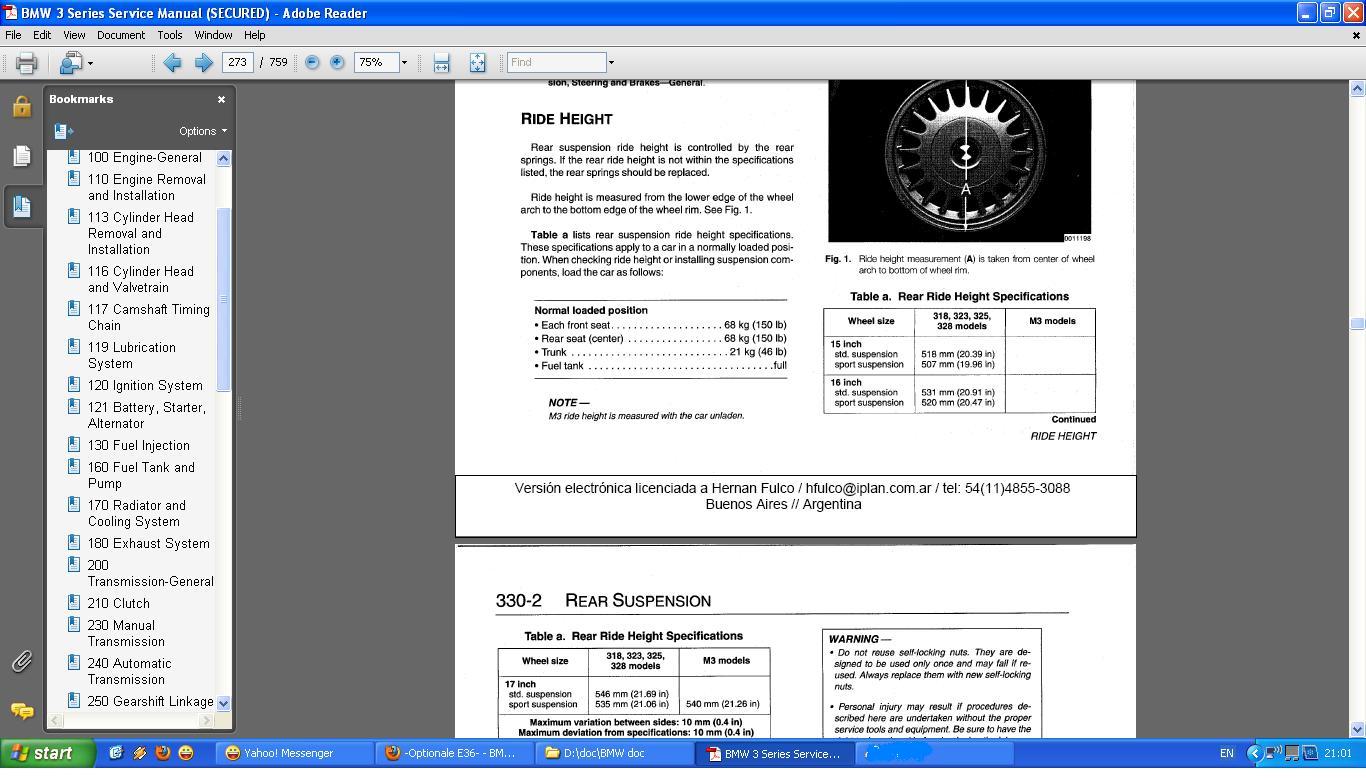Screen dimensions: 1366x778
Task: Open the Tools menu
Action: coord(170,35)
